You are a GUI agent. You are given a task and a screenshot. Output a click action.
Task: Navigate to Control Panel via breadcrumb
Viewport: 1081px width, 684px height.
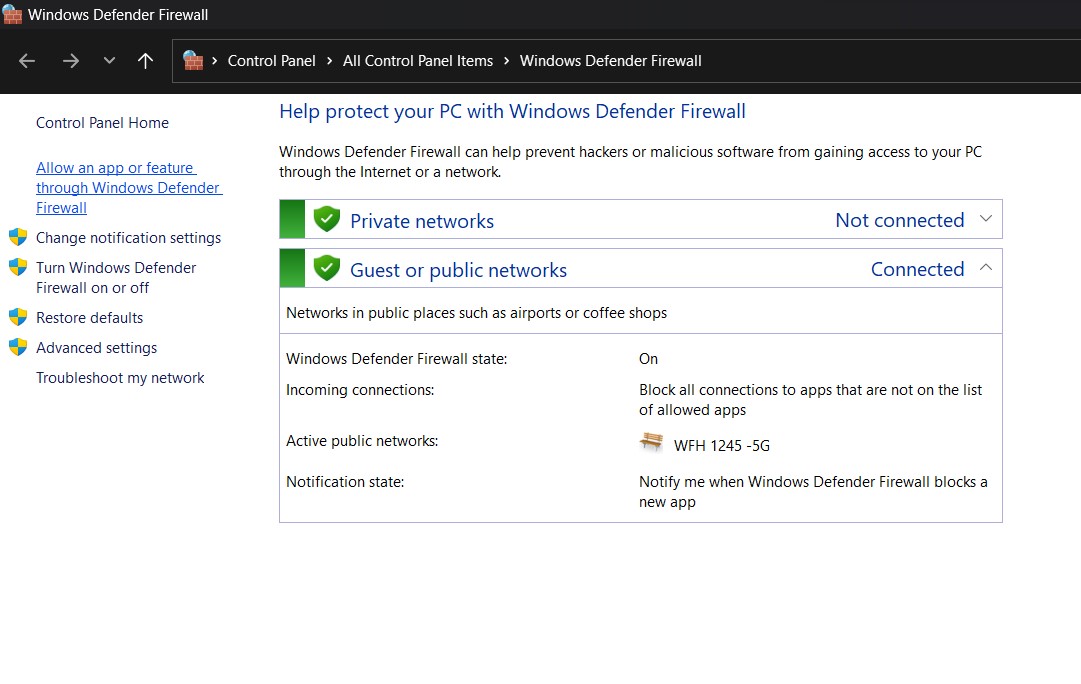(x=271, y=60)
